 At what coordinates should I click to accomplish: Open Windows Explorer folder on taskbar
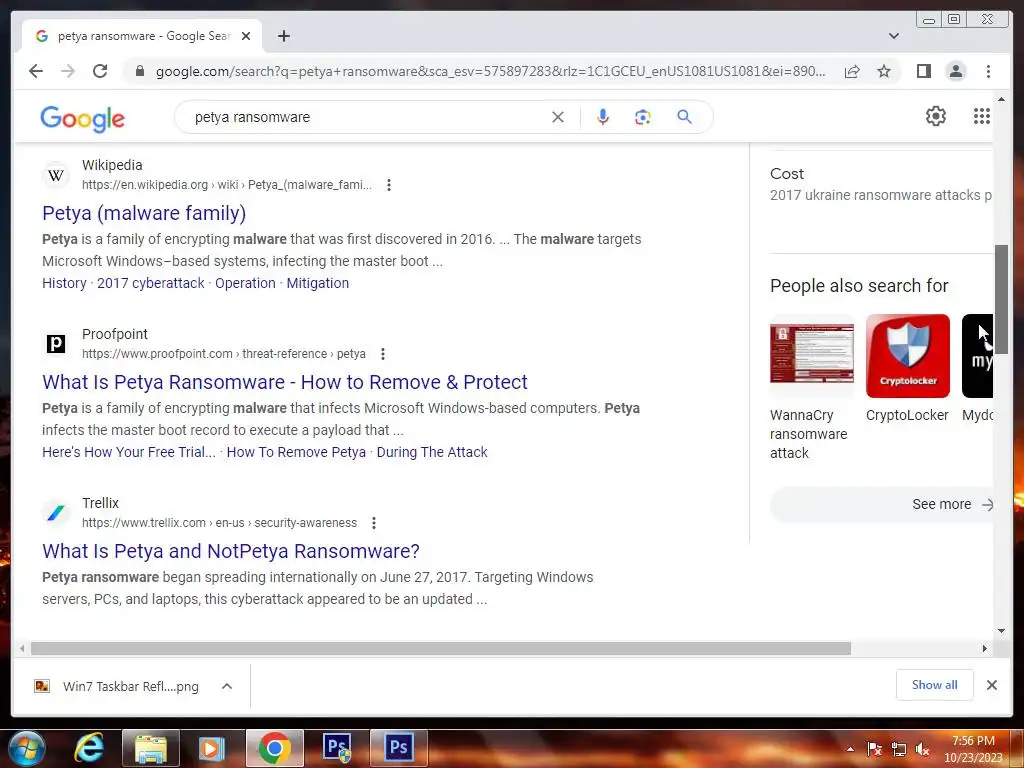150,748
